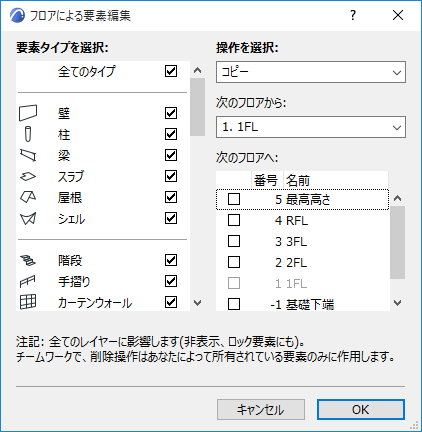
Task: Toggle the 柱 checkbox
Action: pyautogui.click(x=171, y=134)
